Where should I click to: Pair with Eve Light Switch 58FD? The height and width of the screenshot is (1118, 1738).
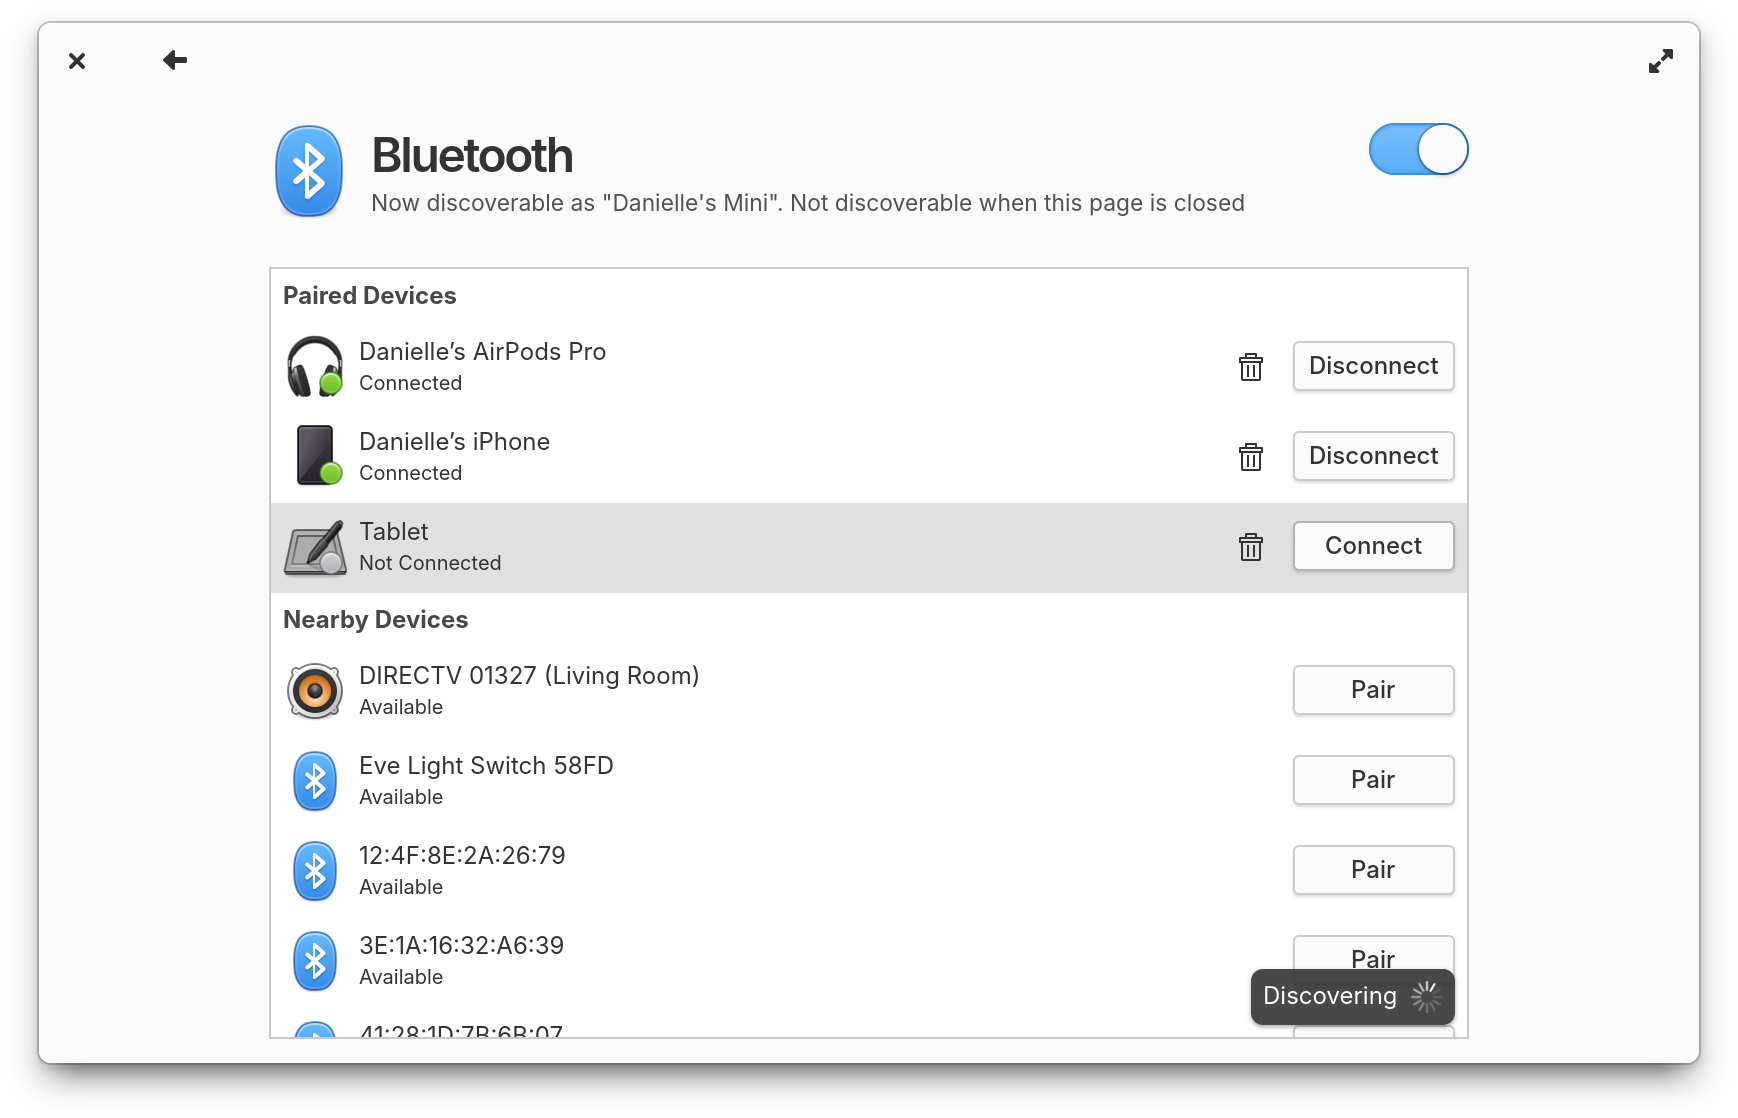click(x=1373, y=780)
